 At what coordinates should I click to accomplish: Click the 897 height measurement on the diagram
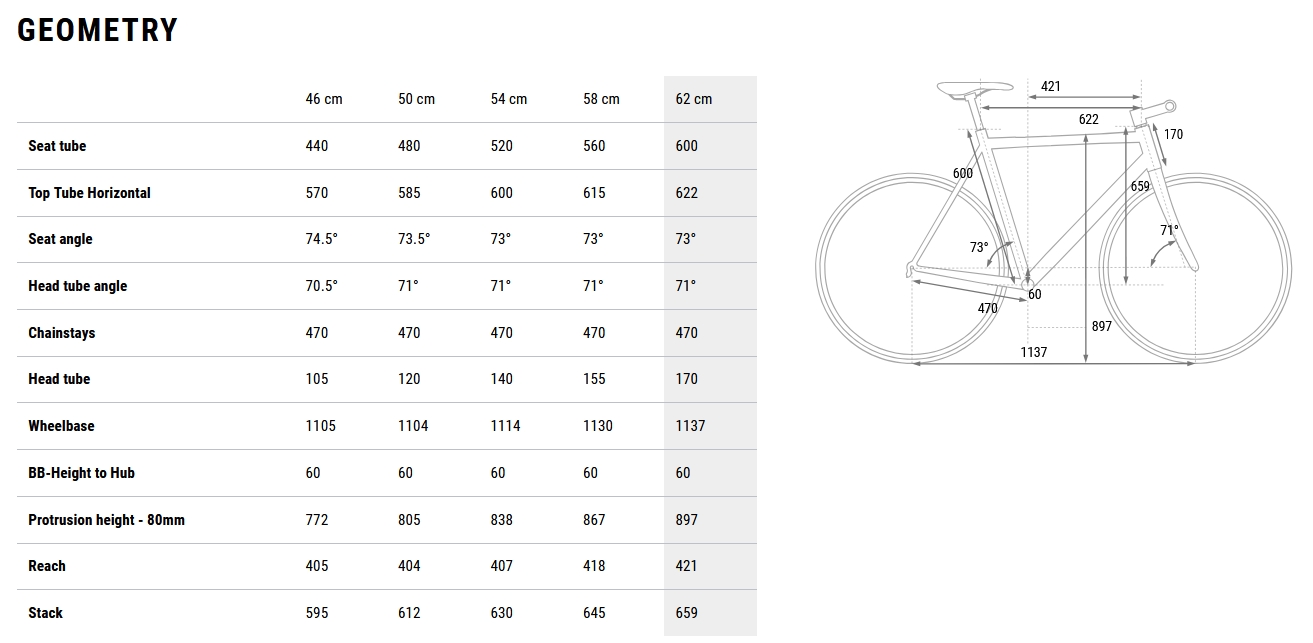click(1101, 326)
